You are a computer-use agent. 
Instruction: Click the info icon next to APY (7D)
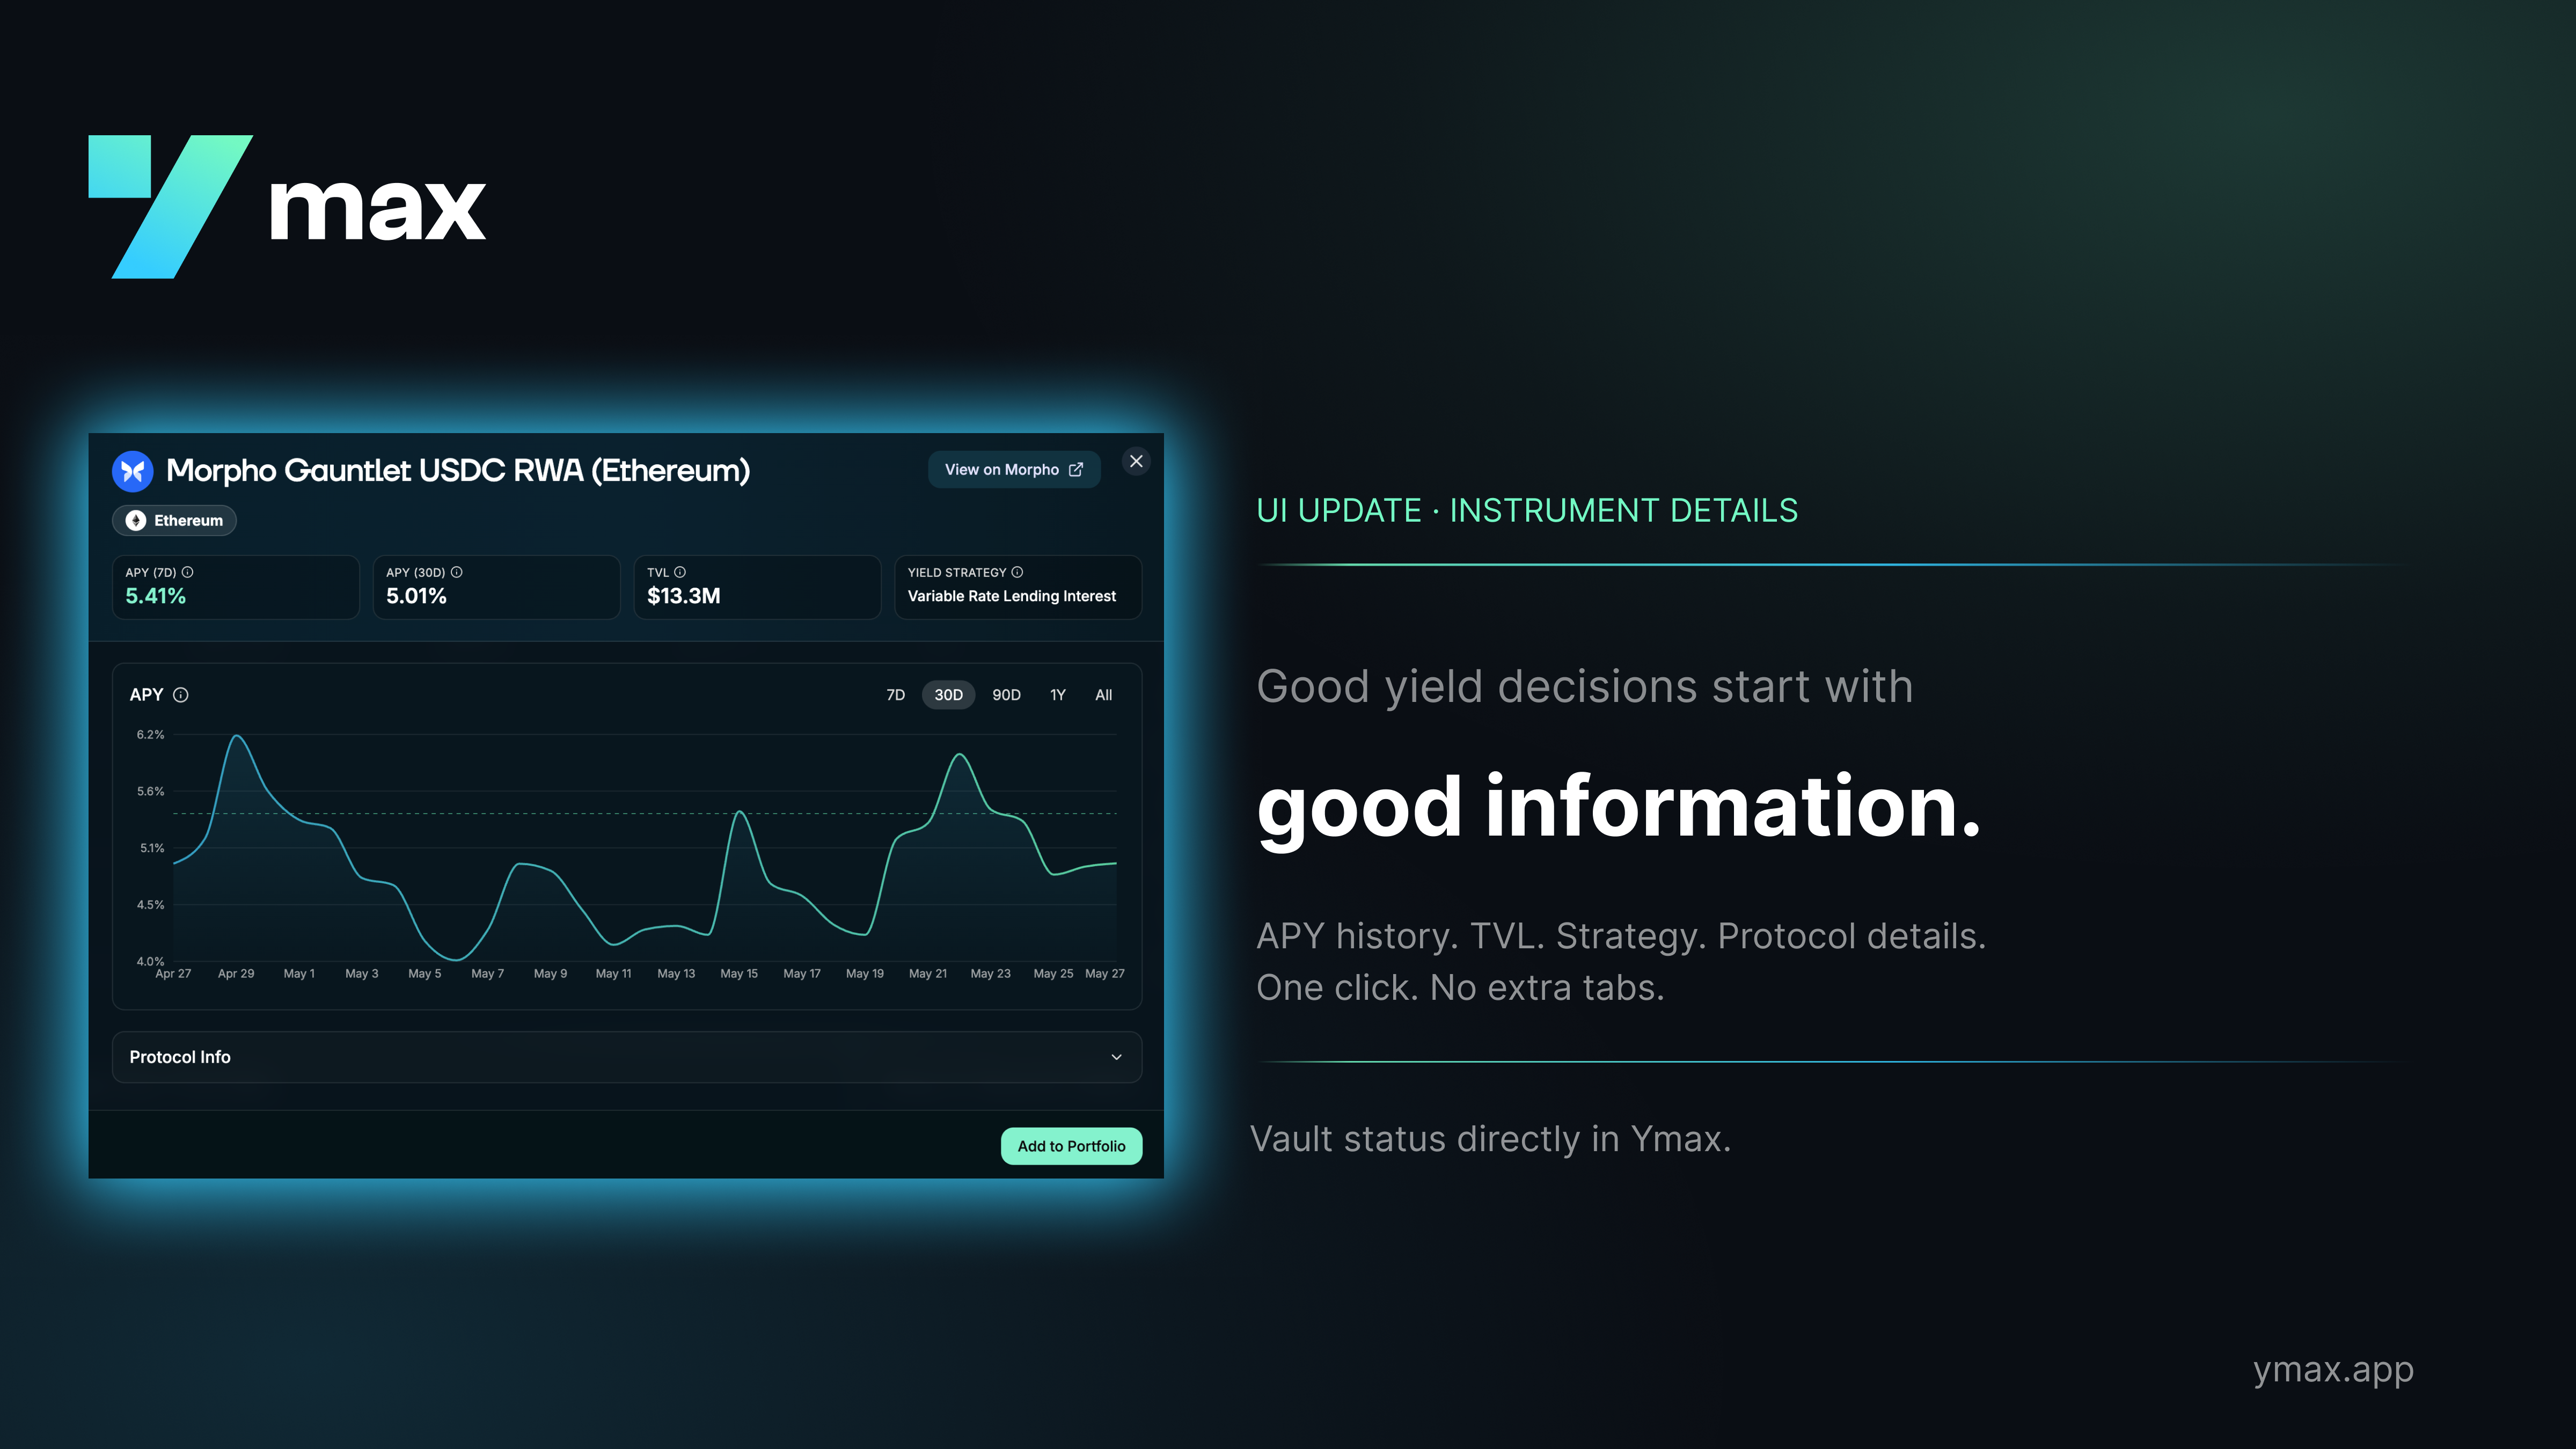pos(187,572)
